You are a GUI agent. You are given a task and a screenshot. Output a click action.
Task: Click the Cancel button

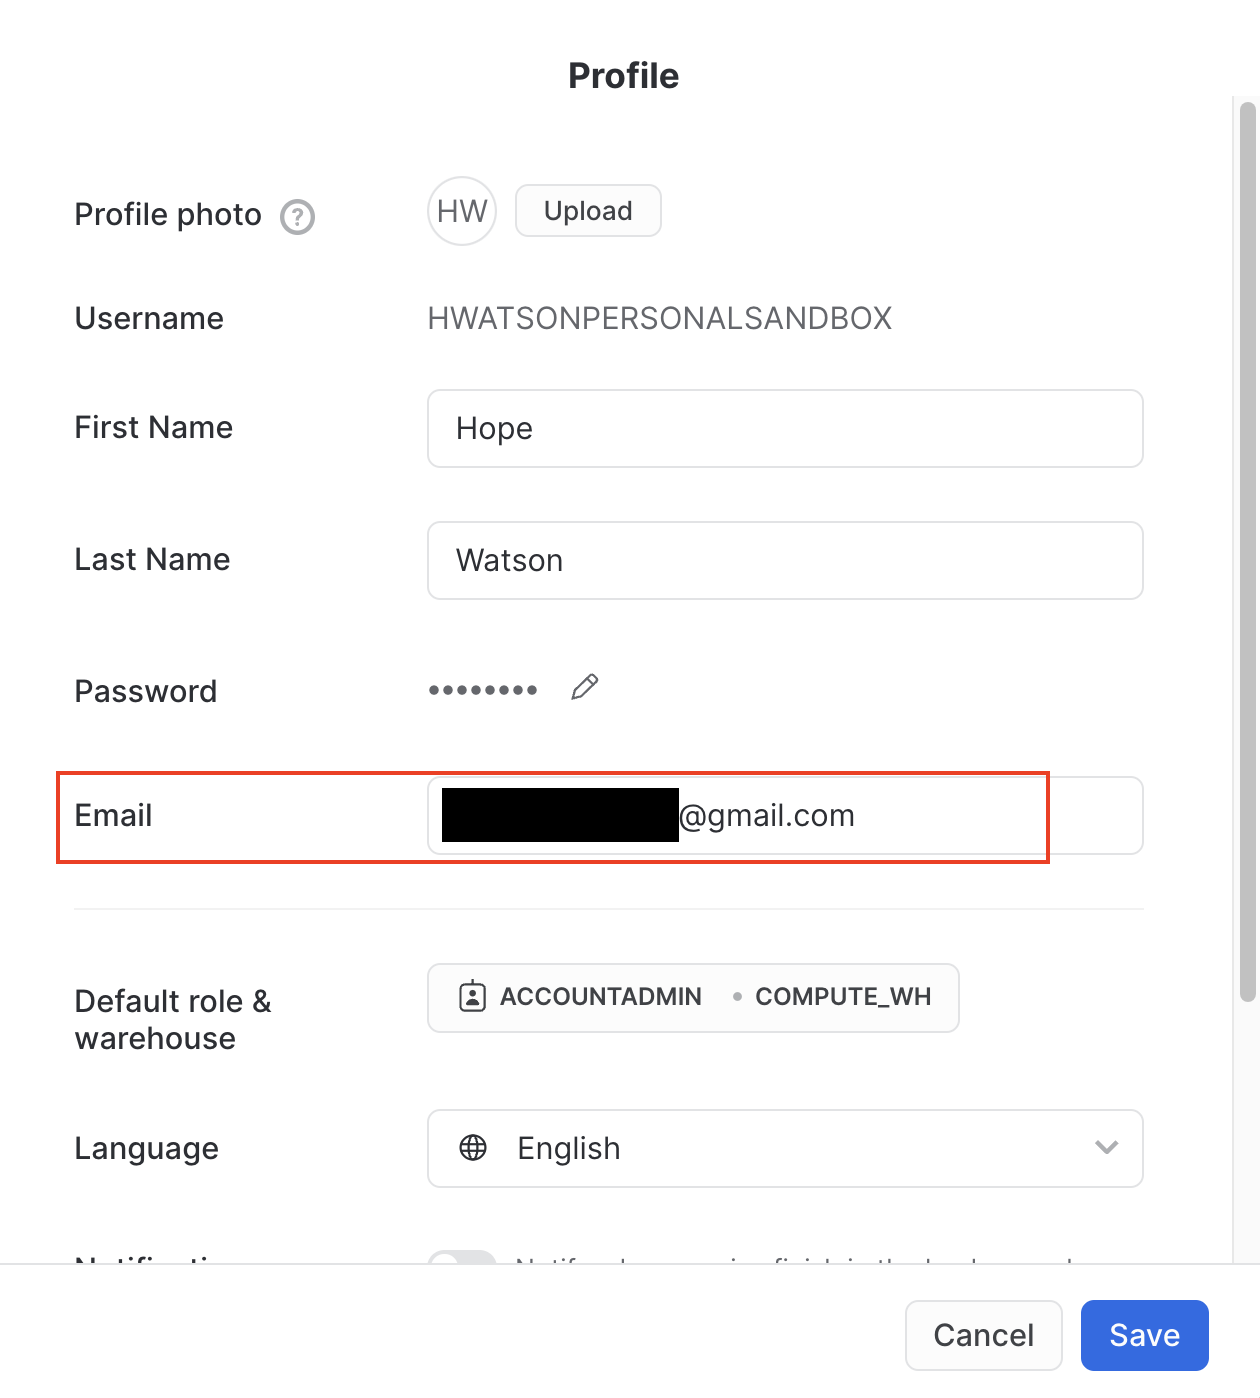(983, 1335)
